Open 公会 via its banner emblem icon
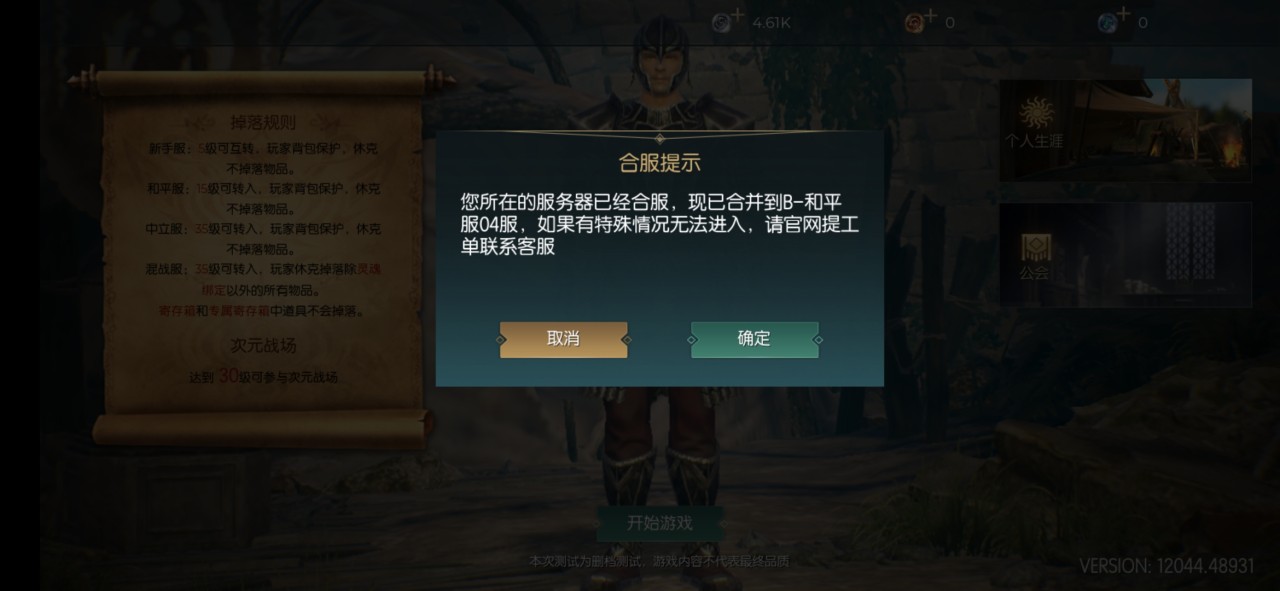 tap(1035, 246)
